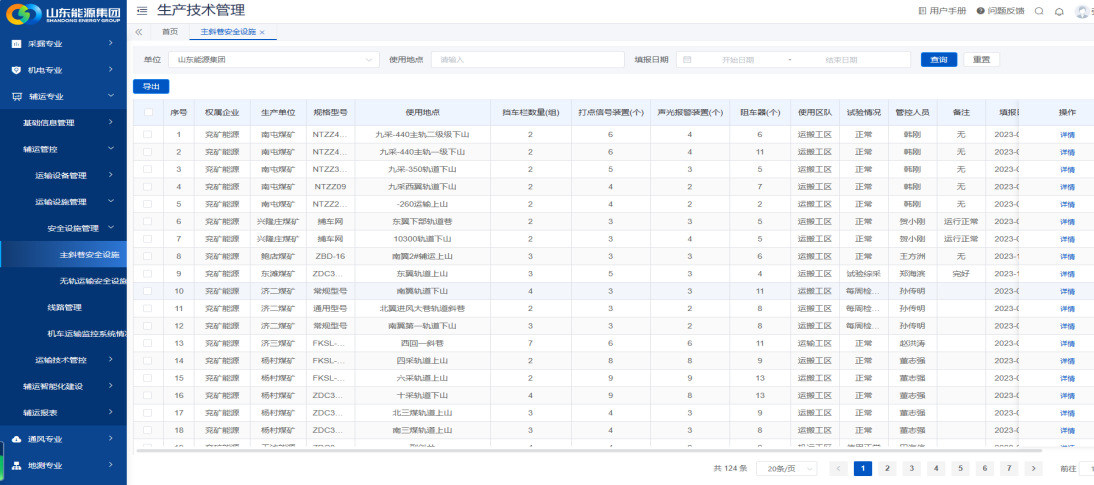Collapse the 辅运专业 sidebar section
Viewport: 1094px width, 485px height.
pyautogui.click(x=110, y=97)
